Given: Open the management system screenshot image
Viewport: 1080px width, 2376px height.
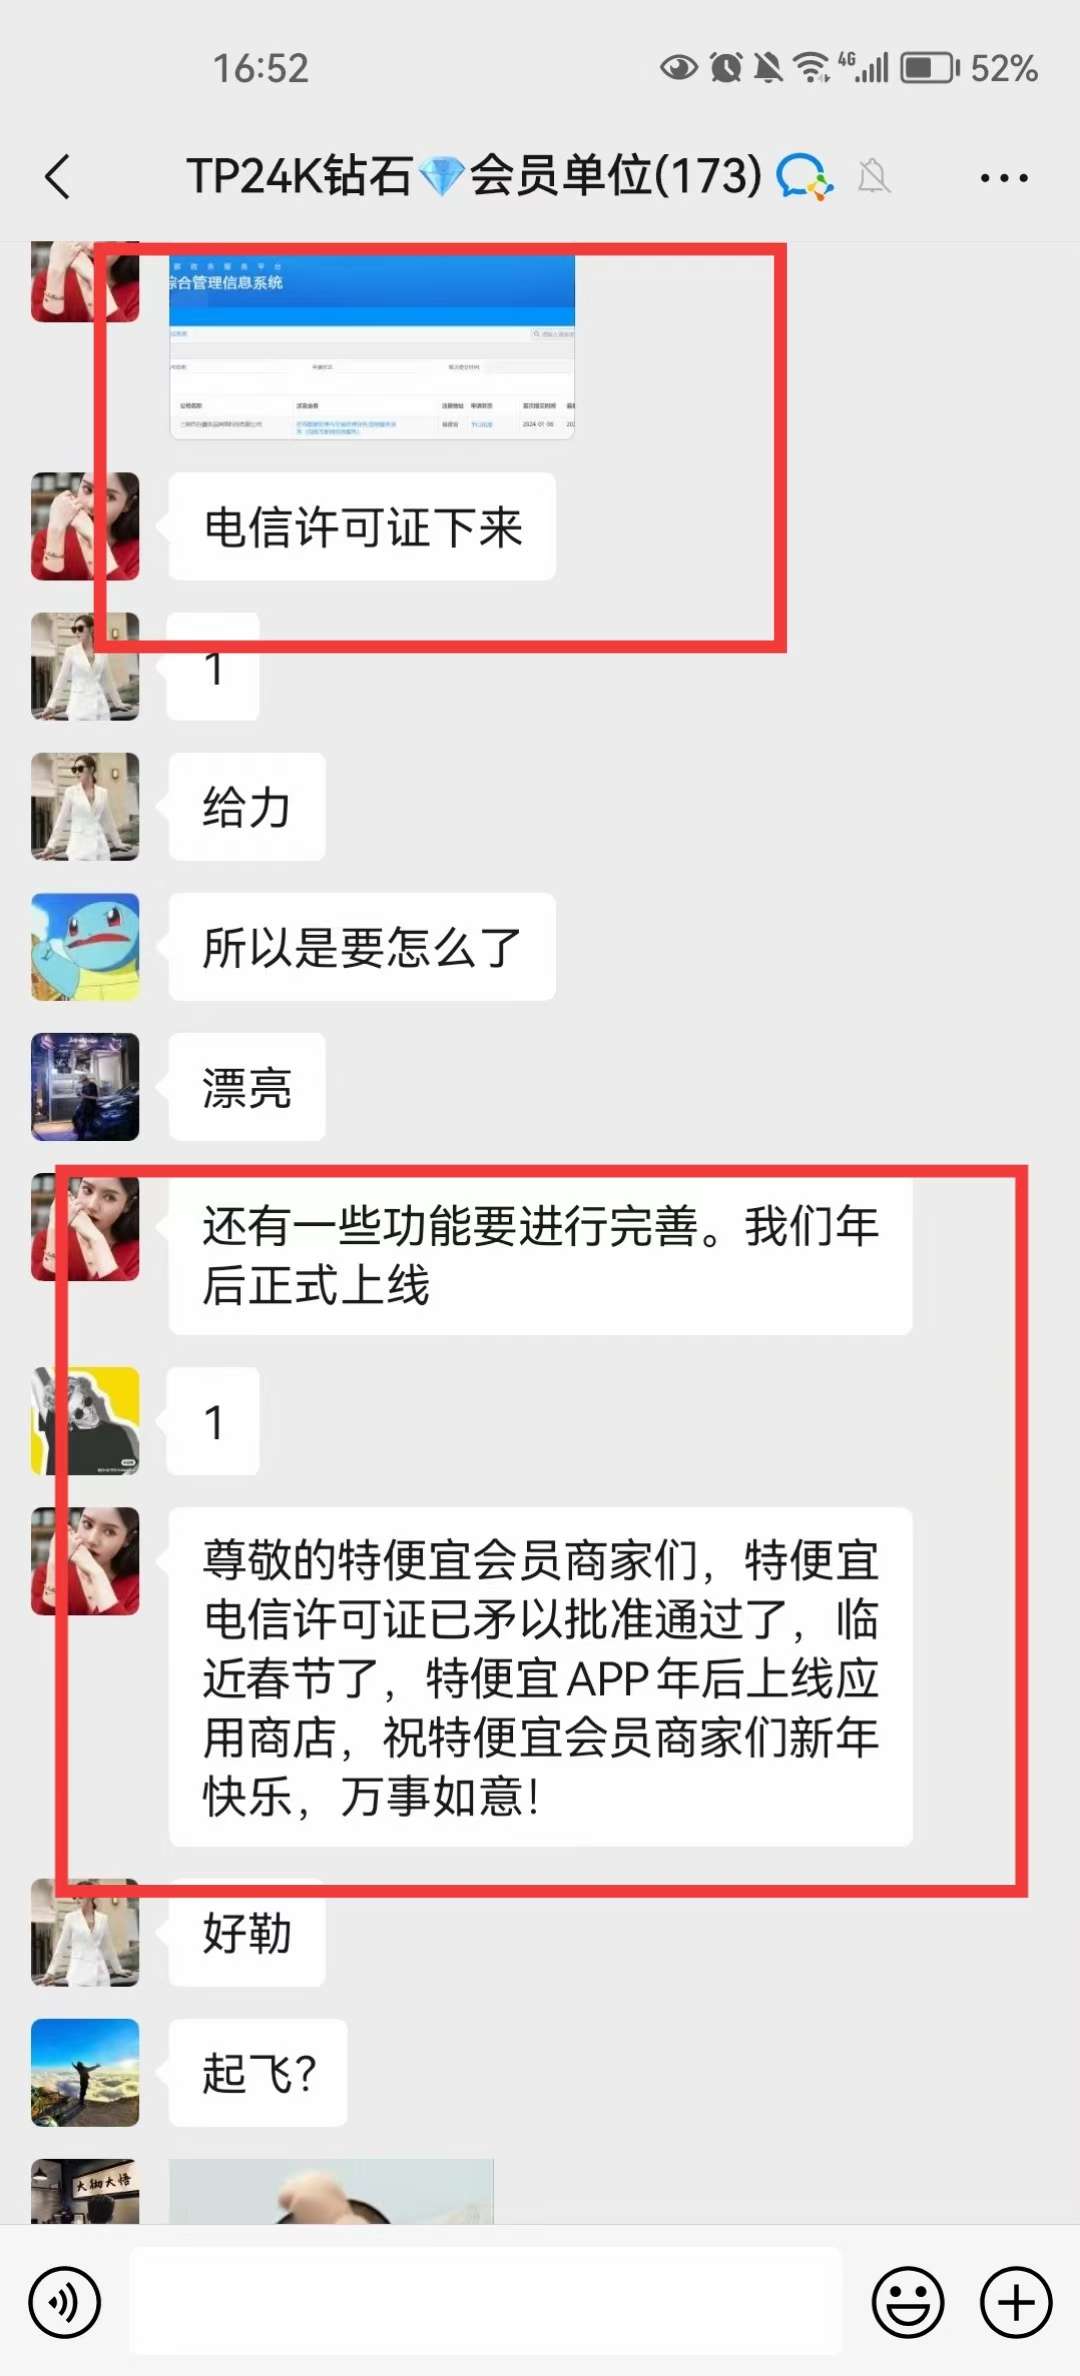Looking at the screenshot, I should point(372,346).
